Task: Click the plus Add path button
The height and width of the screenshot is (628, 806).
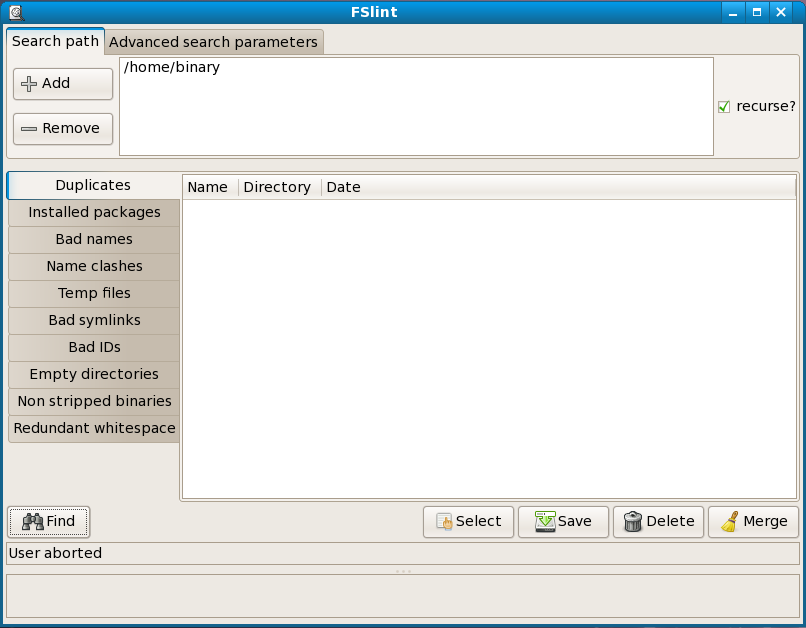Action: [x=62, y=84]
